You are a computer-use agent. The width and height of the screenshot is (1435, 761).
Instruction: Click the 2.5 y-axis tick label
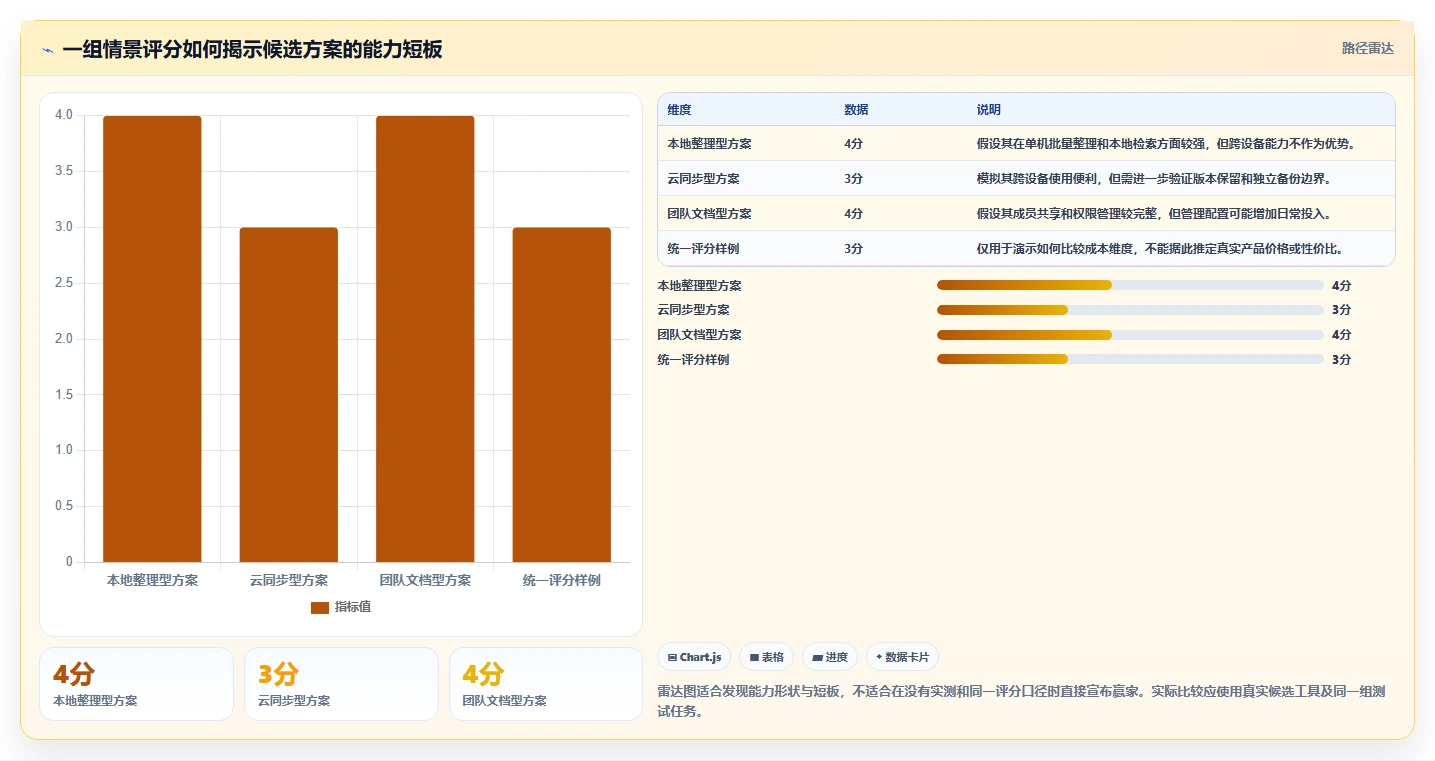[x=64, y=283]
